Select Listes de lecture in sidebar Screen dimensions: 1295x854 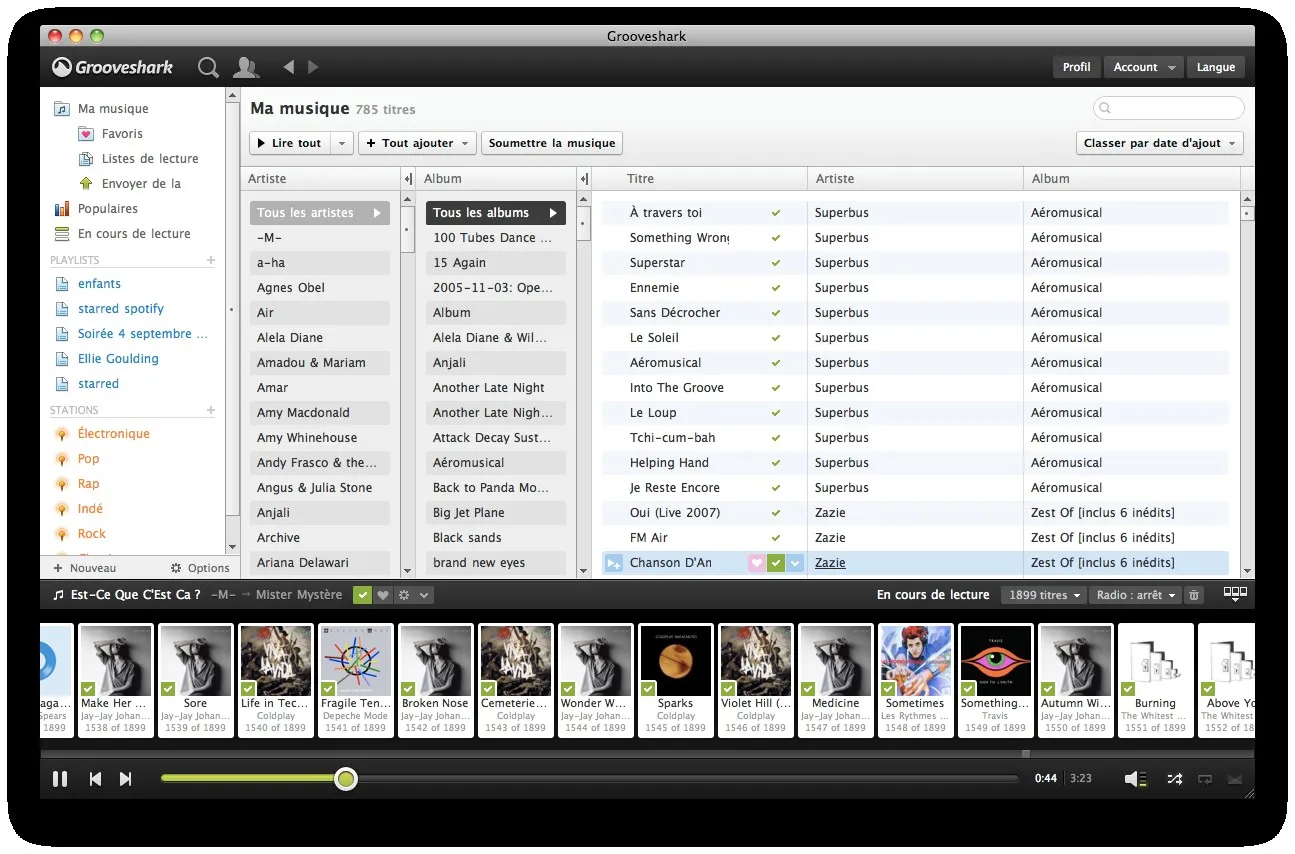tap(150, 159)
